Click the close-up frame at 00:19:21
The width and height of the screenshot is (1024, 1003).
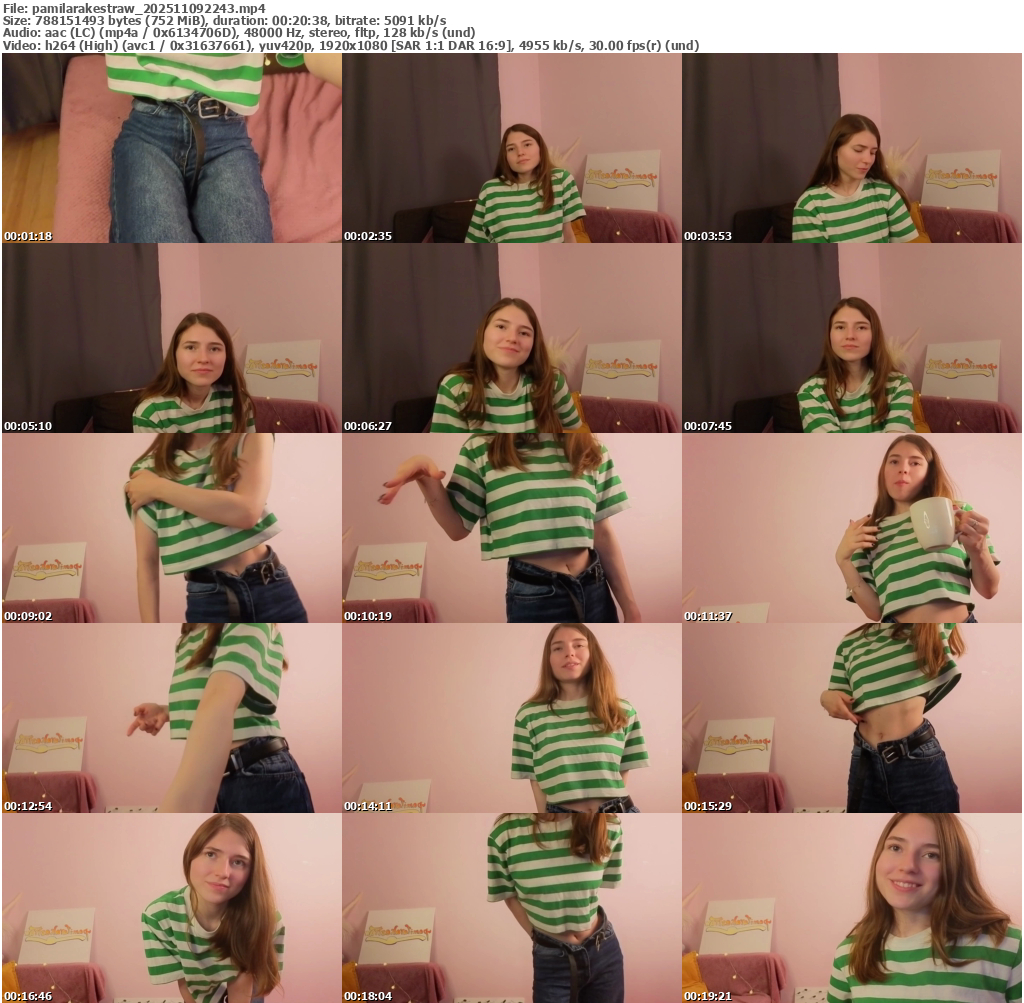[x=851, y=908]
